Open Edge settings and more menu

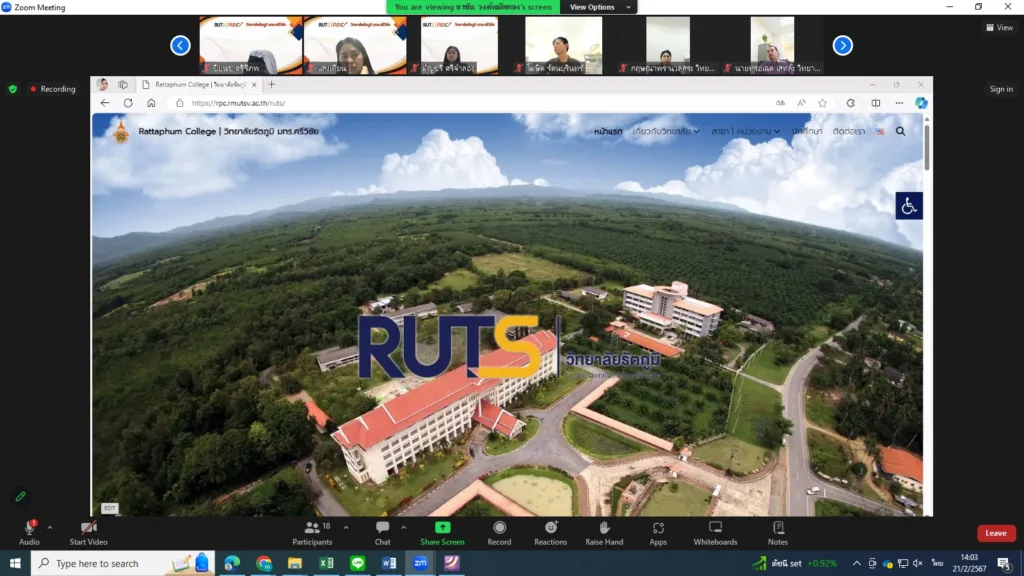click(899, 103)
